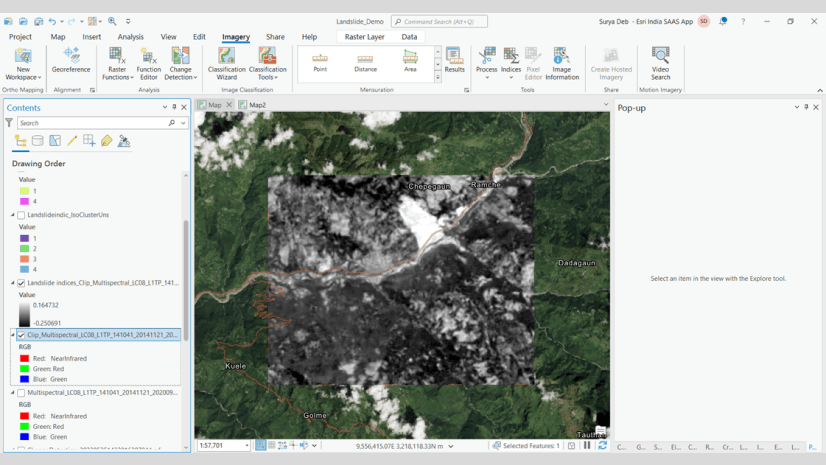Uncheck the Landslide indices_Clip_Multispectral layer
The height and width of the screenshot is (465, 826).
click(21, 283)
